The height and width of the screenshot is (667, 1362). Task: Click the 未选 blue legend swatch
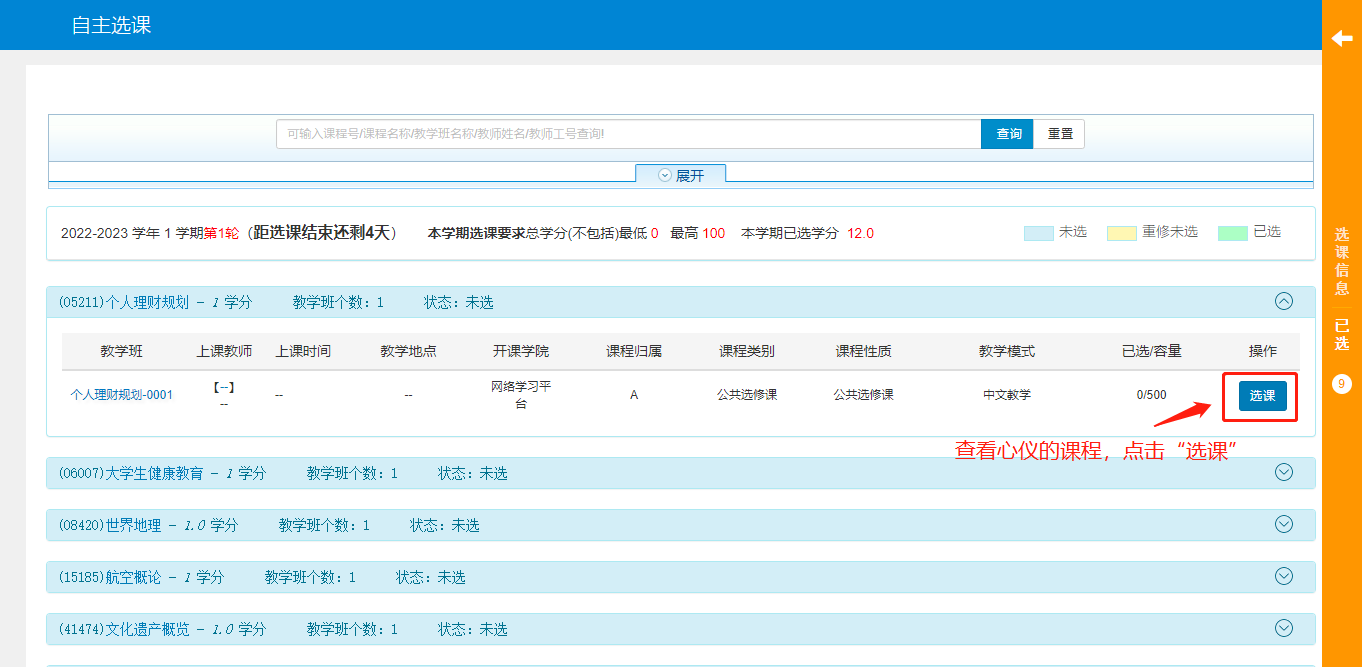tap(1038, 233)
